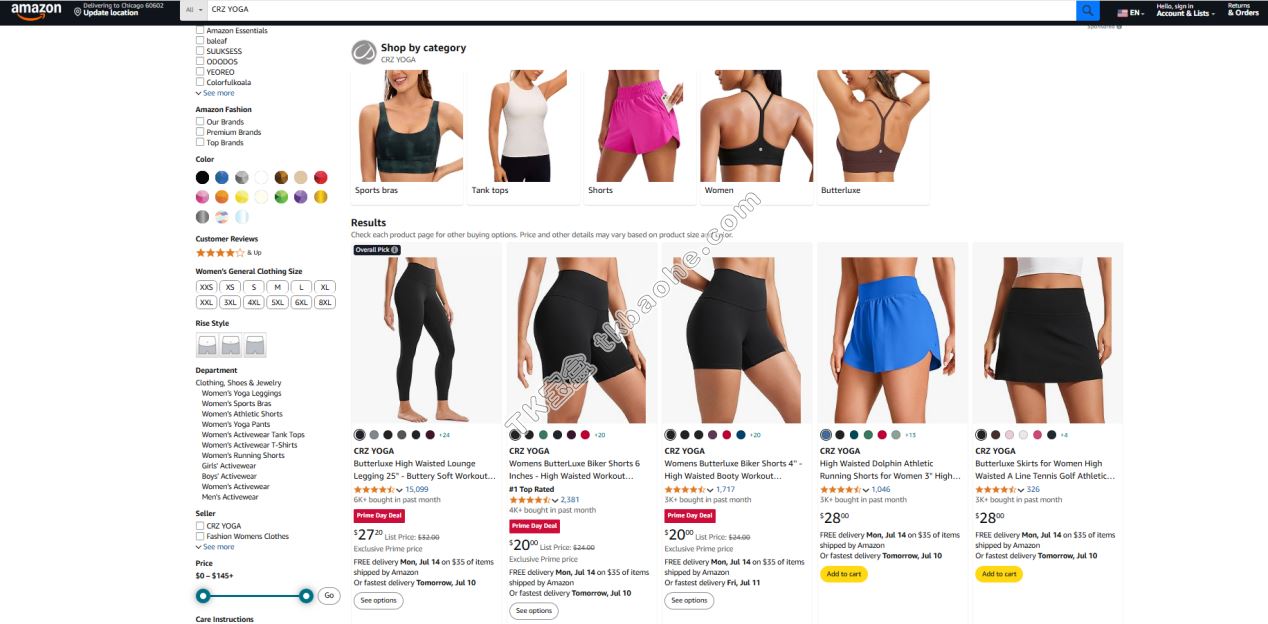Click the Overall Pick info icon
This screenshot has width=1268, height=624.
395,250
